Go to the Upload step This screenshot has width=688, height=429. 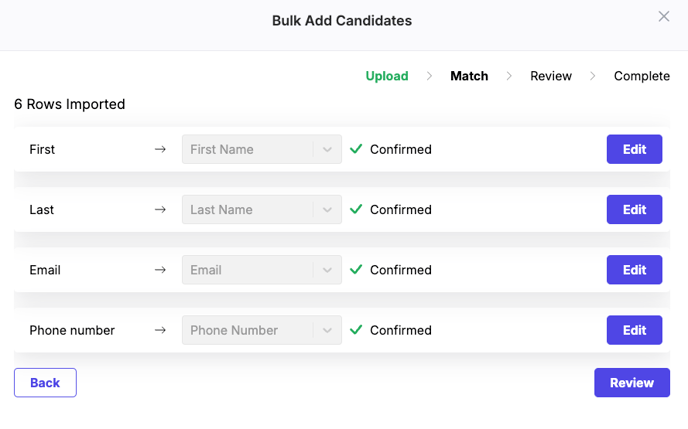click(x=387, y=76)
